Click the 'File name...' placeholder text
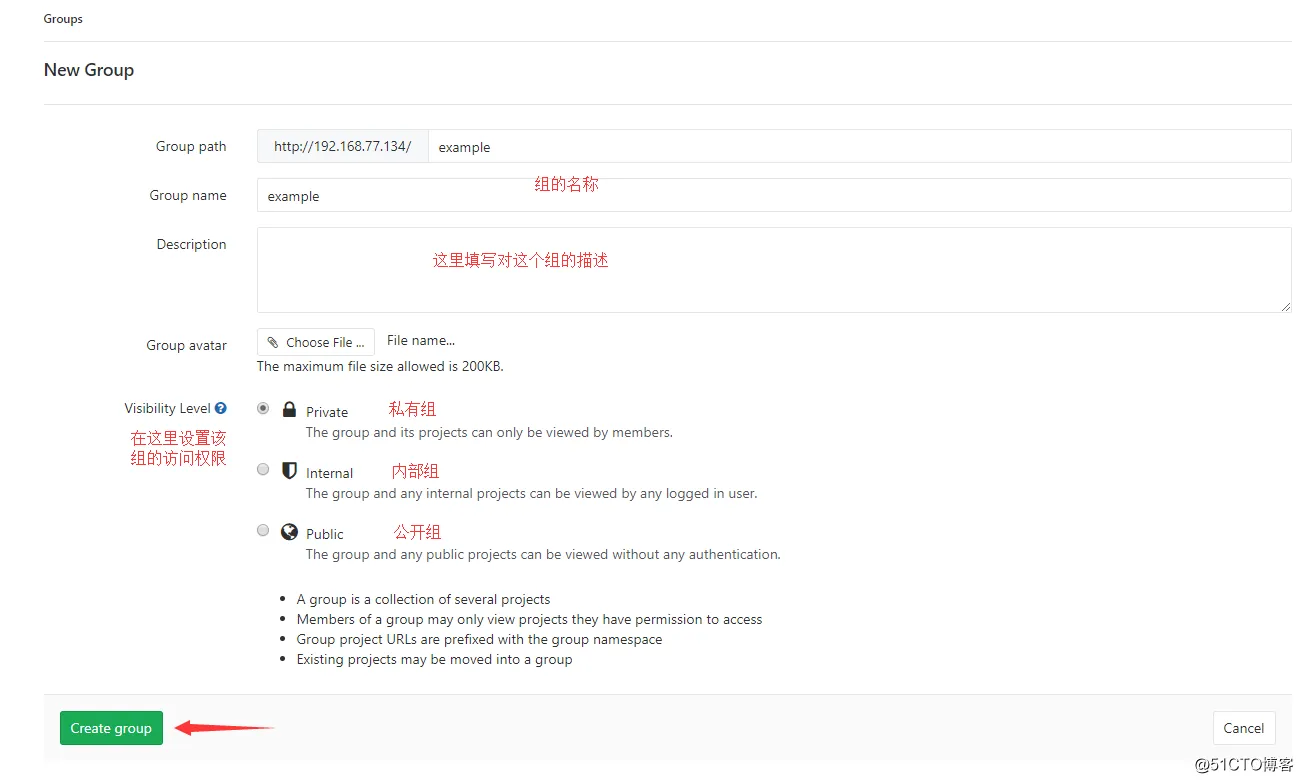Screen dimensions: 1303x783 421,341
